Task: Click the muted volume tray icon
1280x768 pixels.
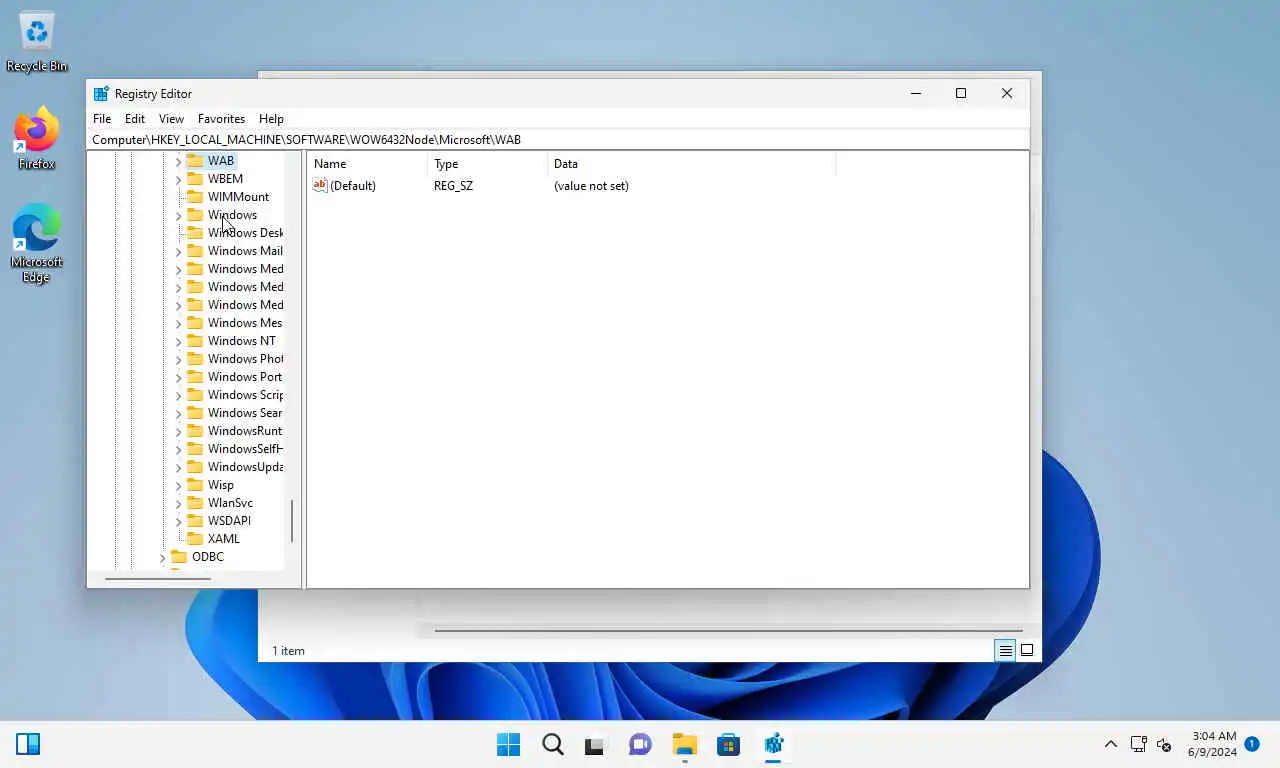Action: tap(1164, 744)
